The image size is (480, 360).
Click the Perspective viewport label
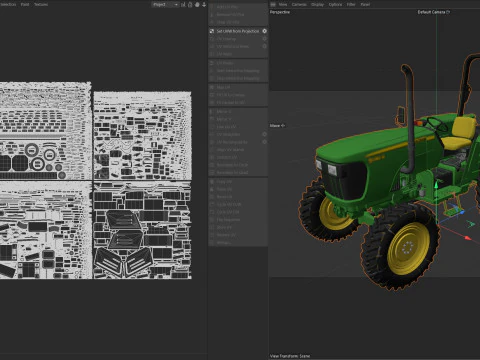tap(280, 12)
